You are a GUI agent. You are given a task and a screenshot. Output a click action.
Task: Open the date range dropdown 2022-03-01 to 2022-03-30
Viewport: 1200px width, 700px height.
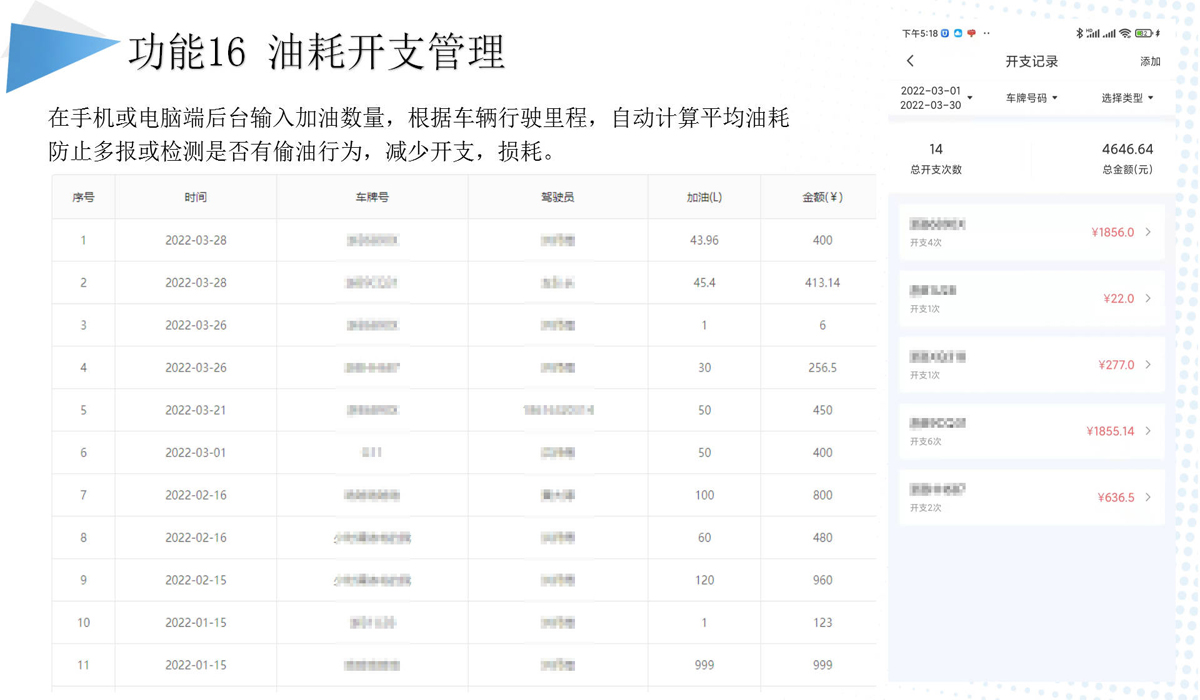936,98
